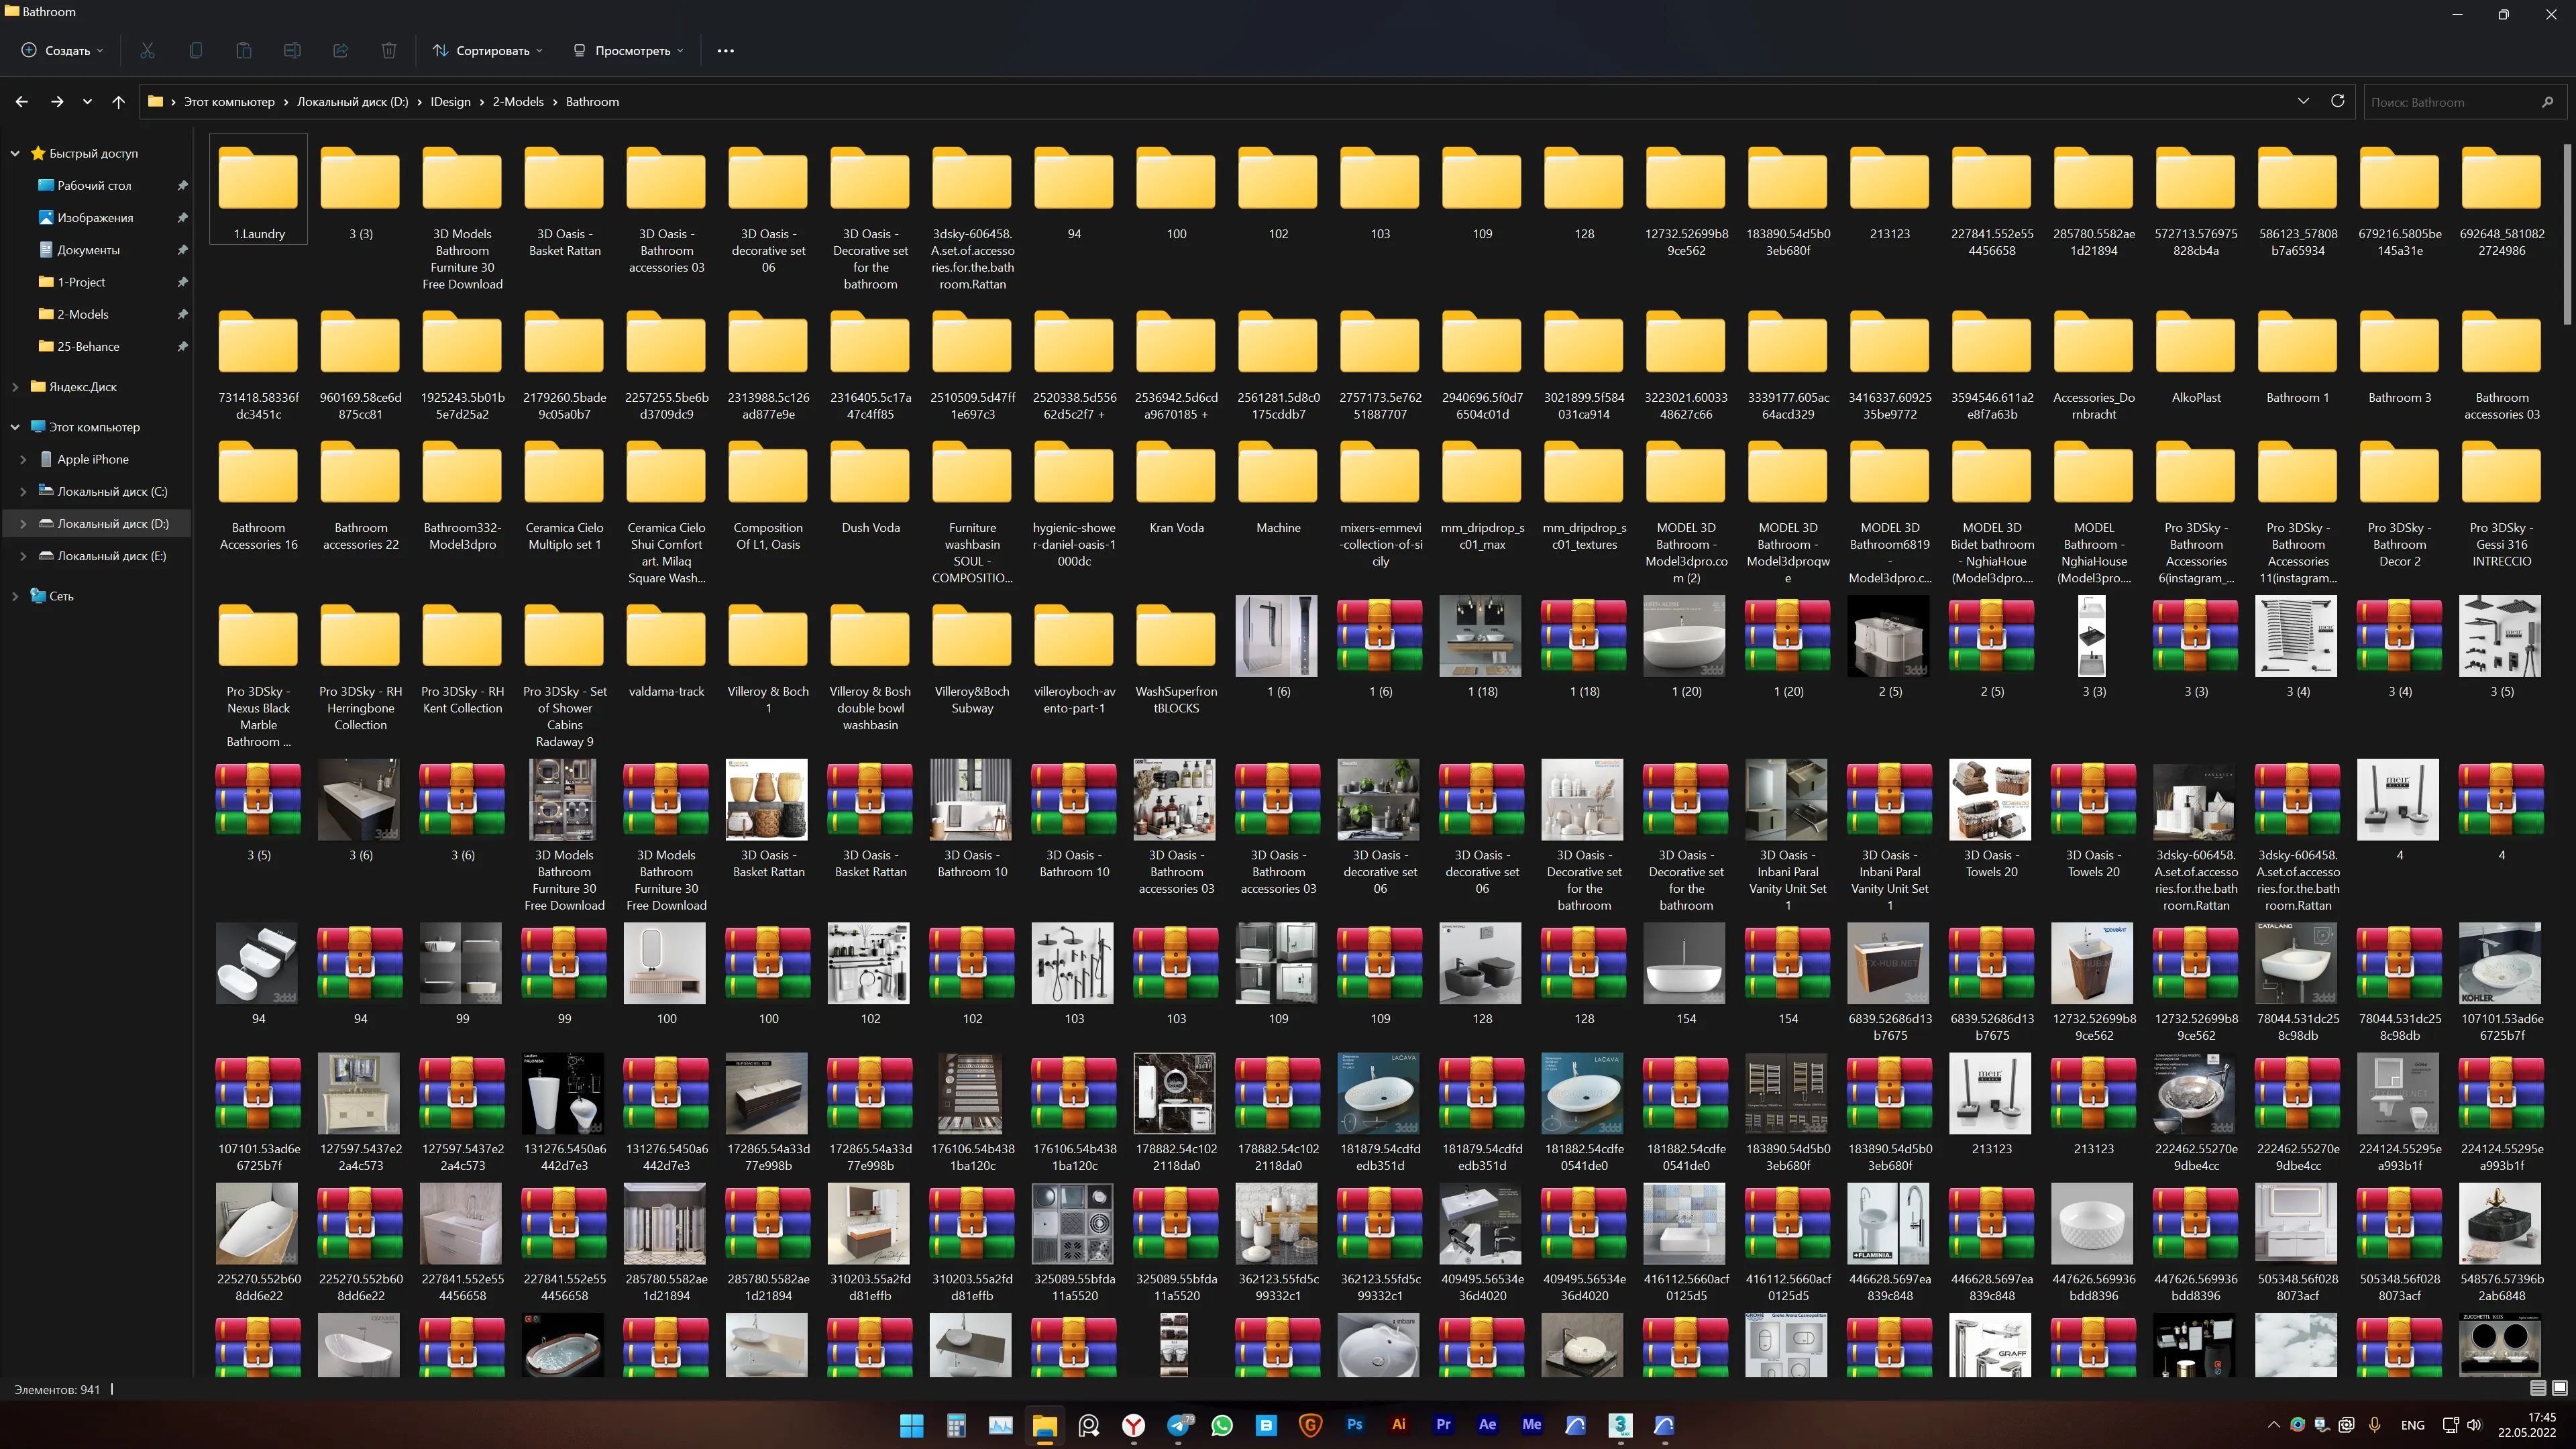Click the Rename icon in toolbar

(x=292, y=50)
